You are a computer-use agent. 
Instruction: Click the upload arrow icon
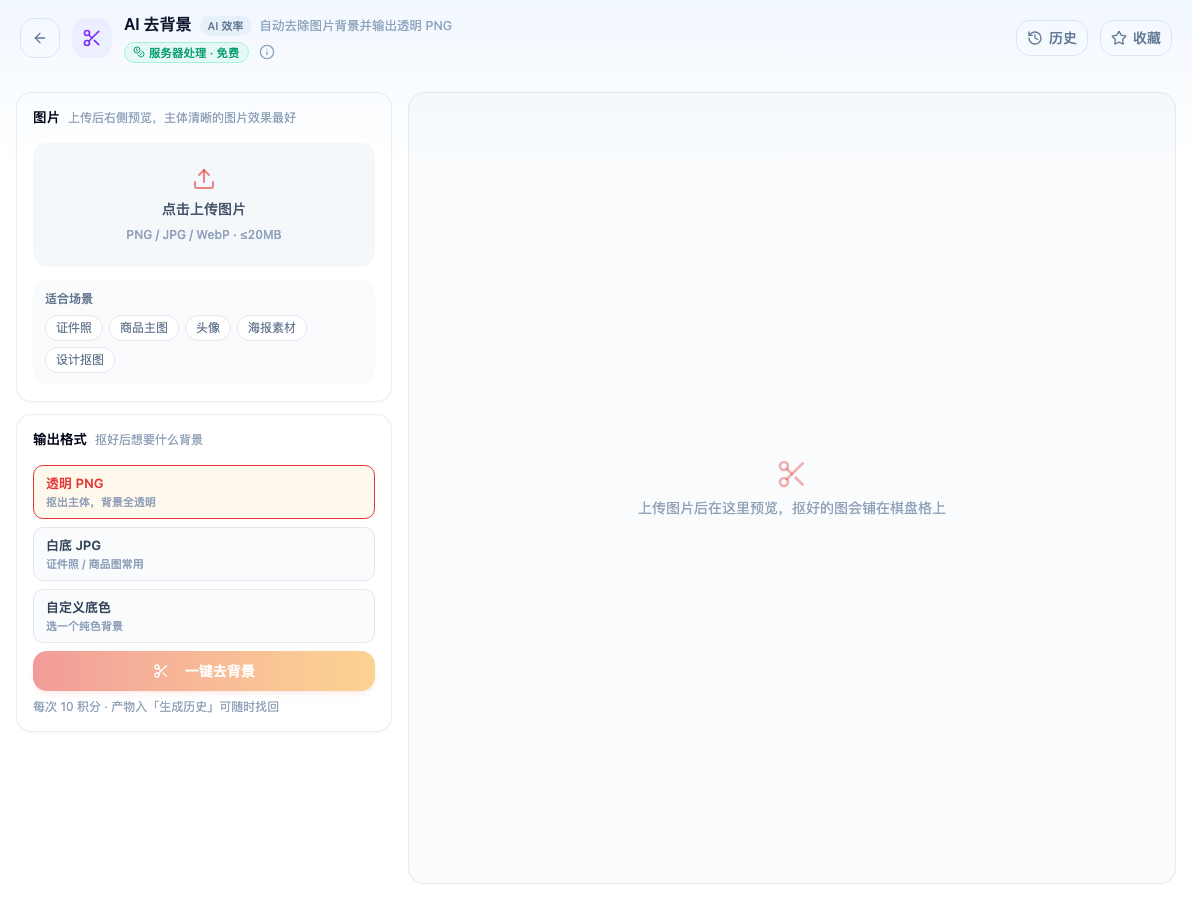tap(204, 179)
